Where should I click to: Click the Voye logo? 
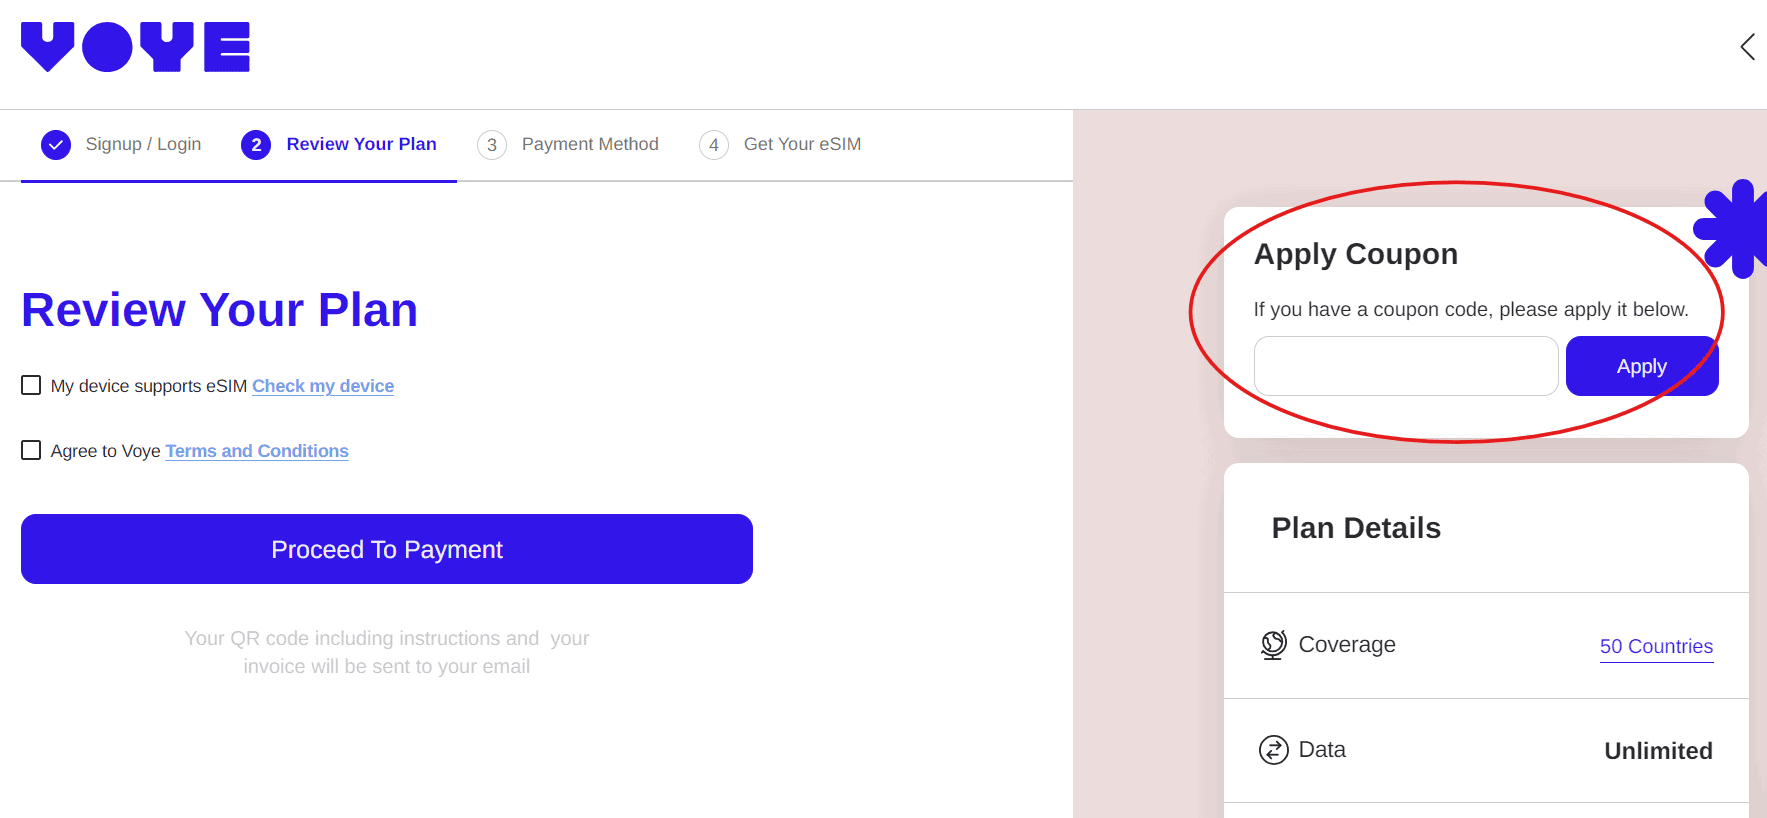[x=135, y=47]
